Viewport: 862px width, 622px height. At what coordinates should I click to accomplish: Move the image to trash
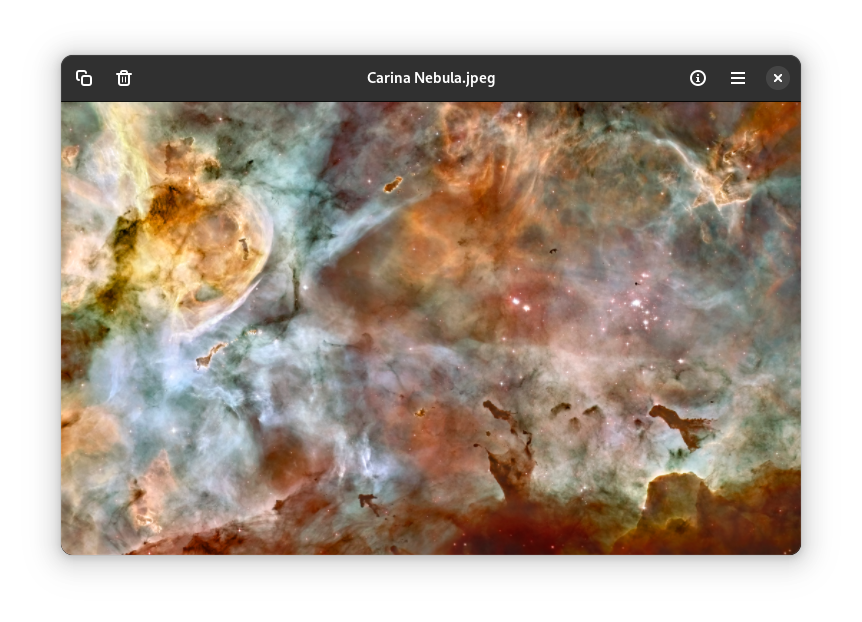click(x=124, y=78)
